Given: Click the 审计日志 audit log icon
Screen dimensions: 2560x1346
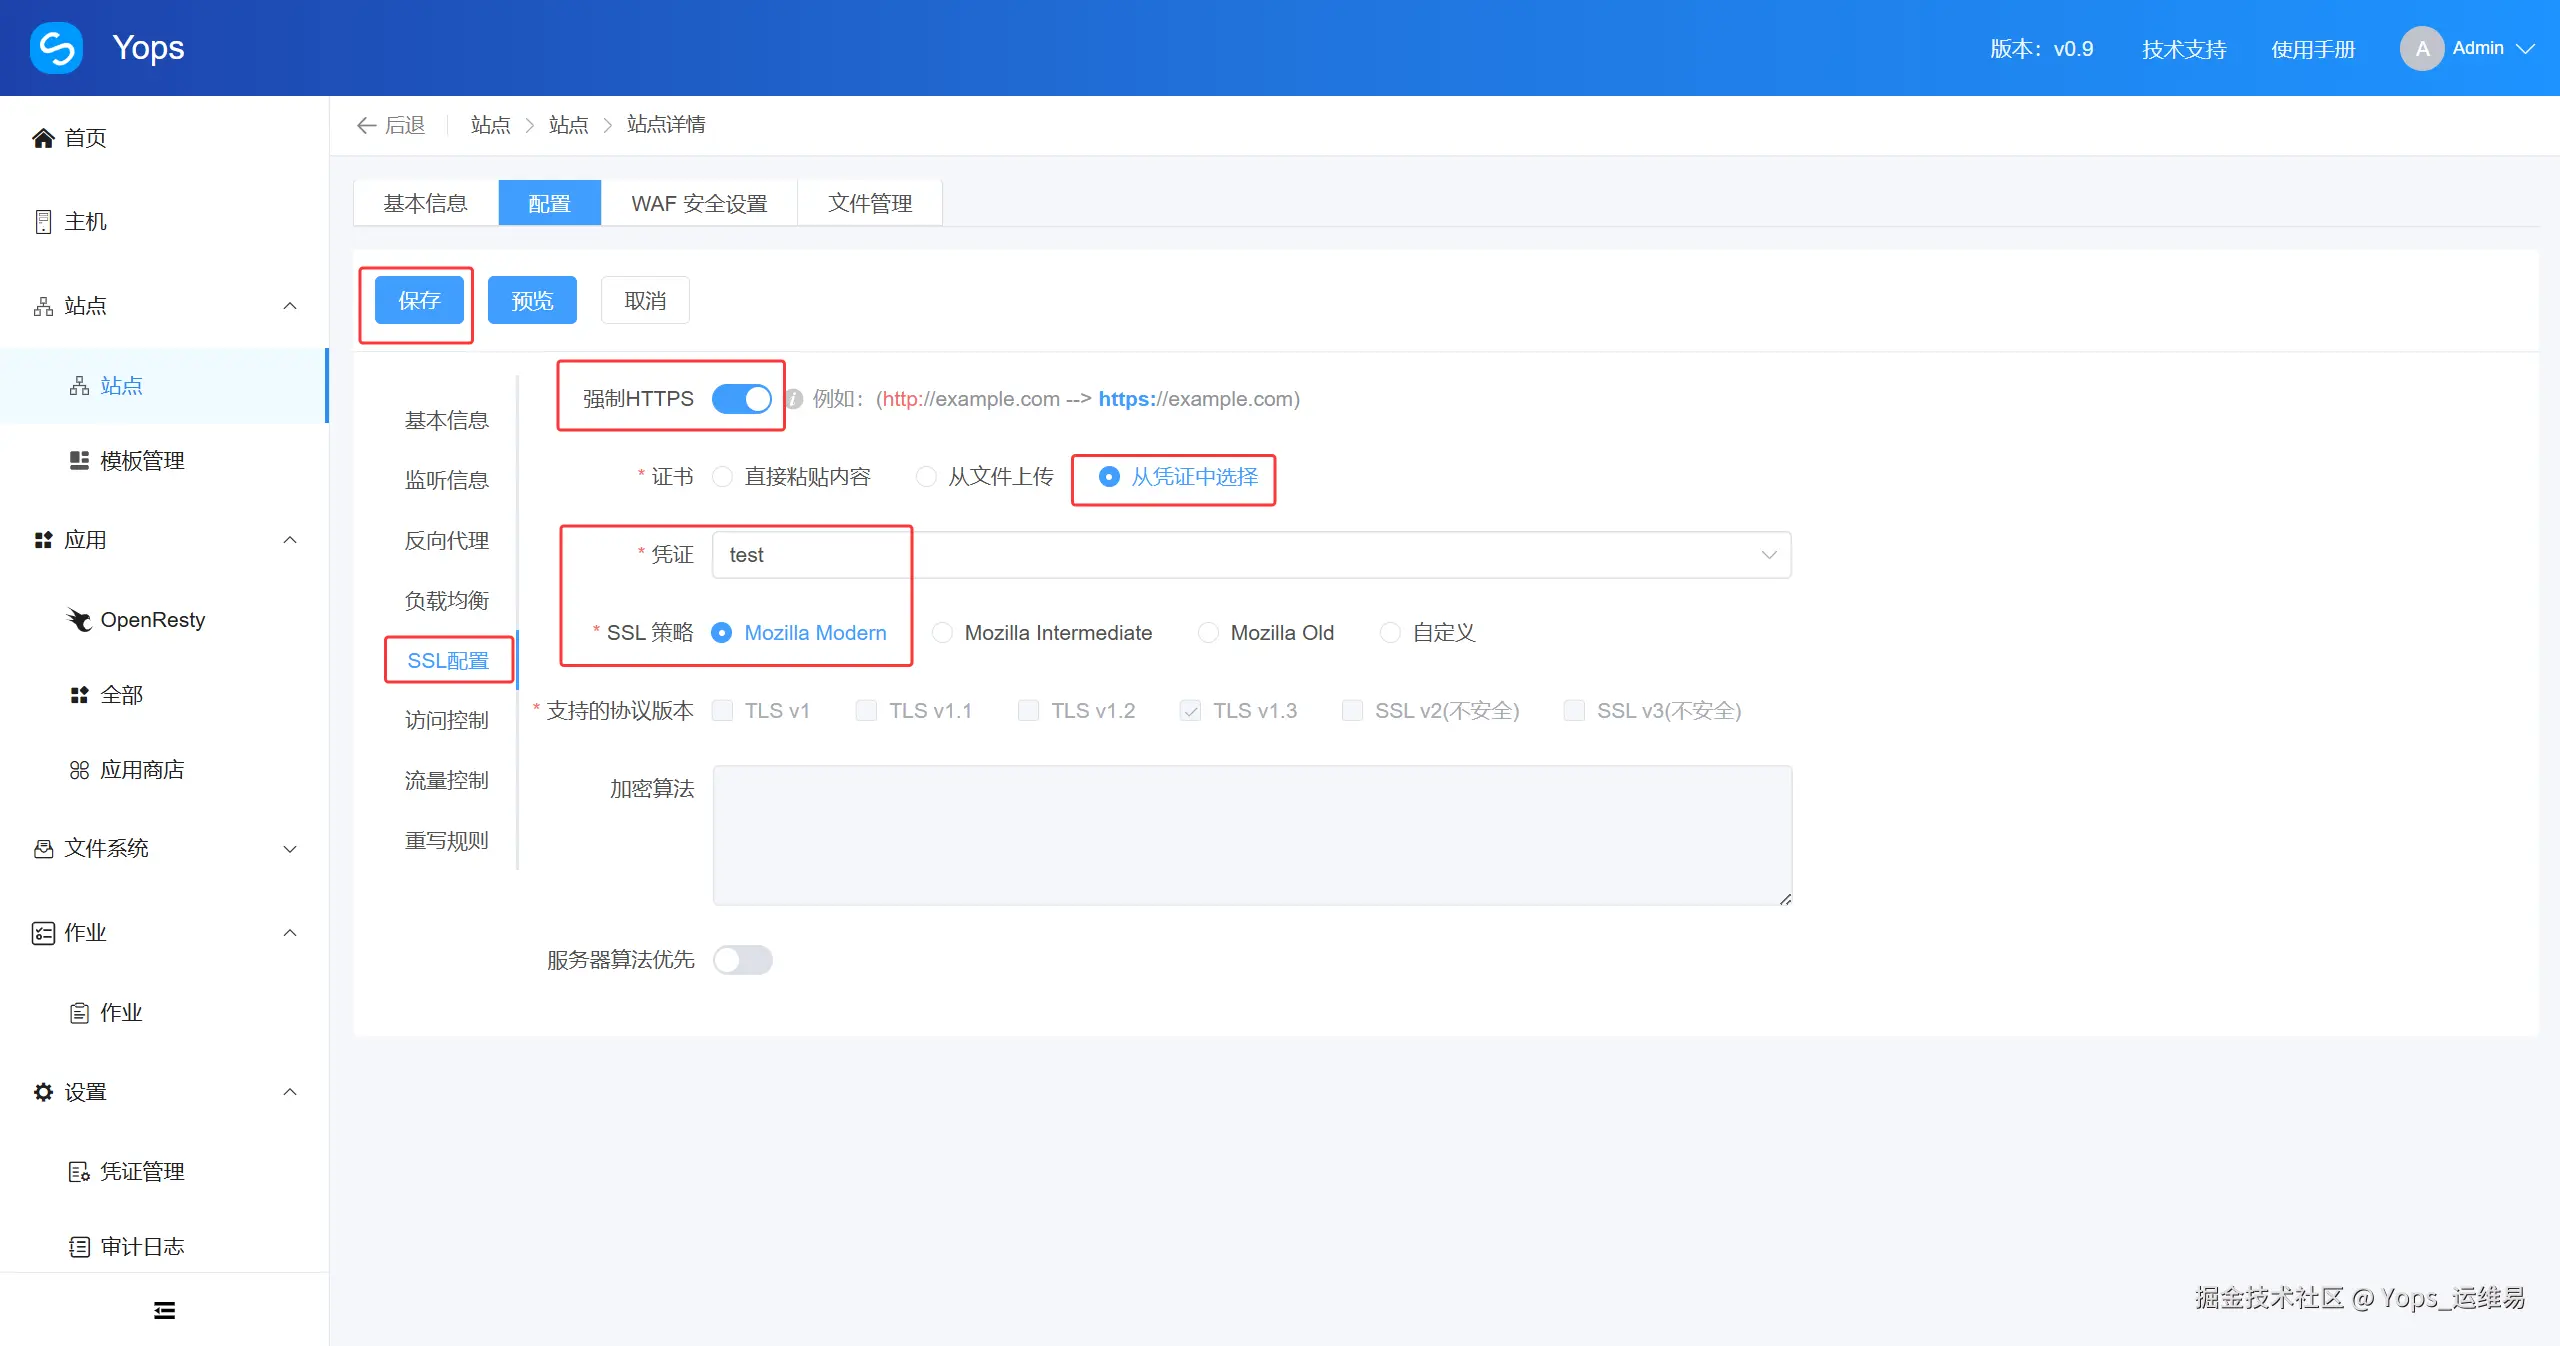Looking at the screenshot, I should point(79,1247).
